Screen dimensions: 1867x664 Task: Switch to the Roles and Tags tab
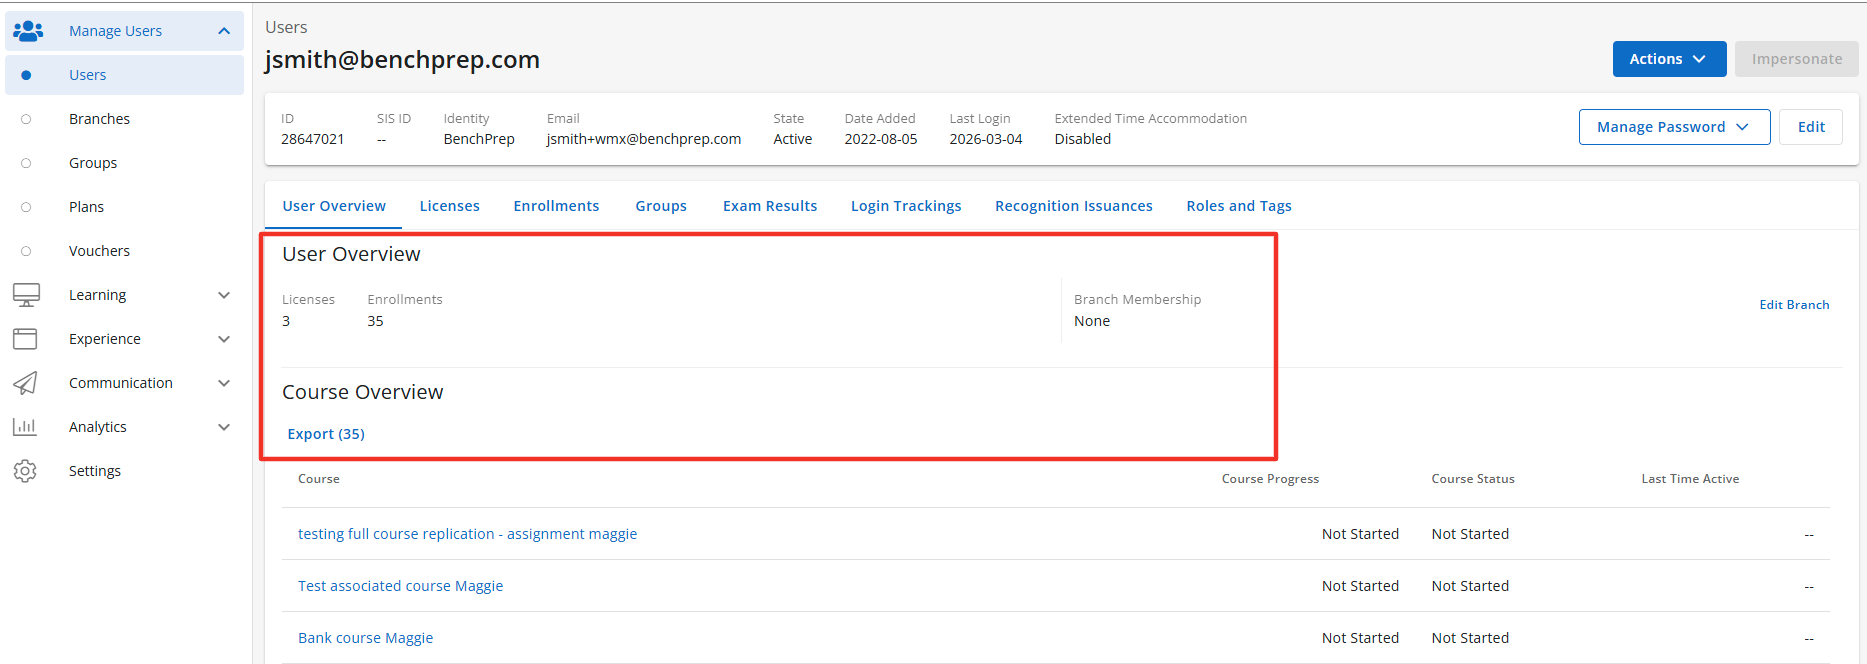pos(1239,206)
